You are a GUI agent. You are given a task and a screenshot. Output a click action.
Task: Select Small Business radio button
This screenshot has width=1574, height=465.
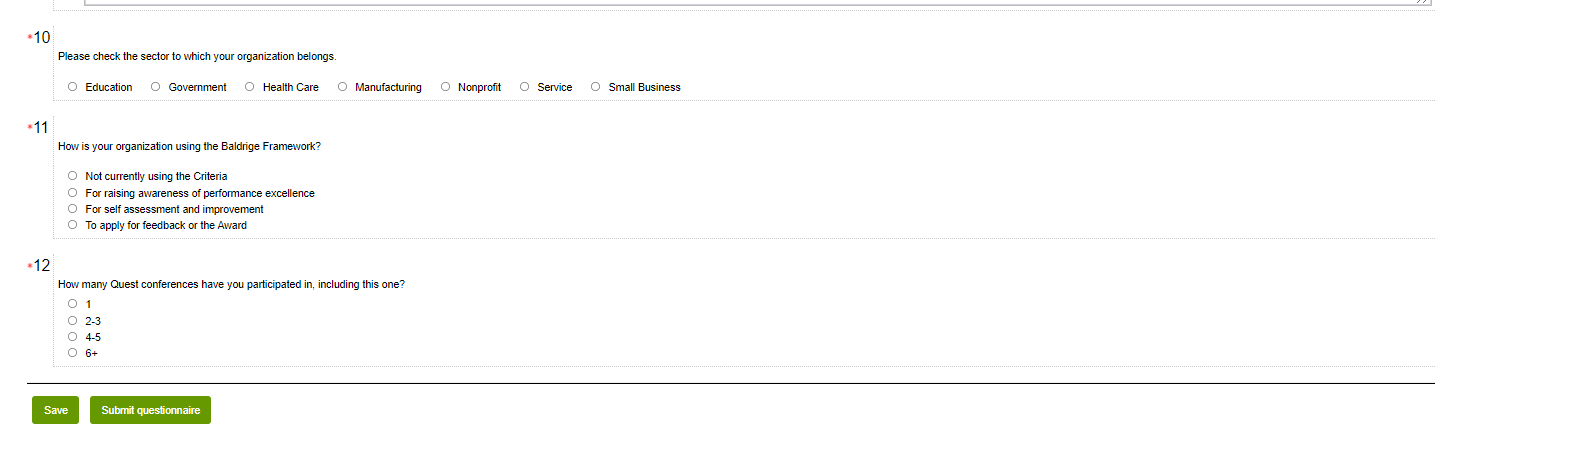[x=595, y=87]
